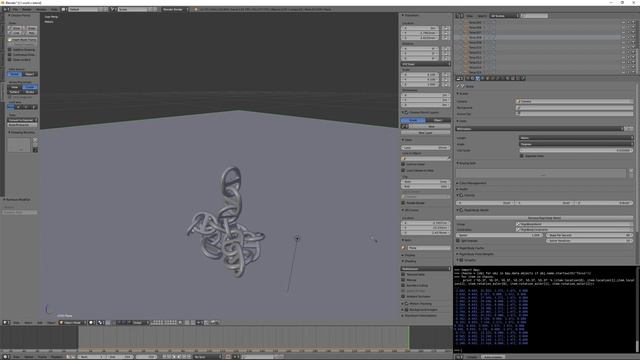This screenshot has width=640, height=360.
Task: Open the XYZ Euler rotation mode dropdown
Action: click(426, 64)
